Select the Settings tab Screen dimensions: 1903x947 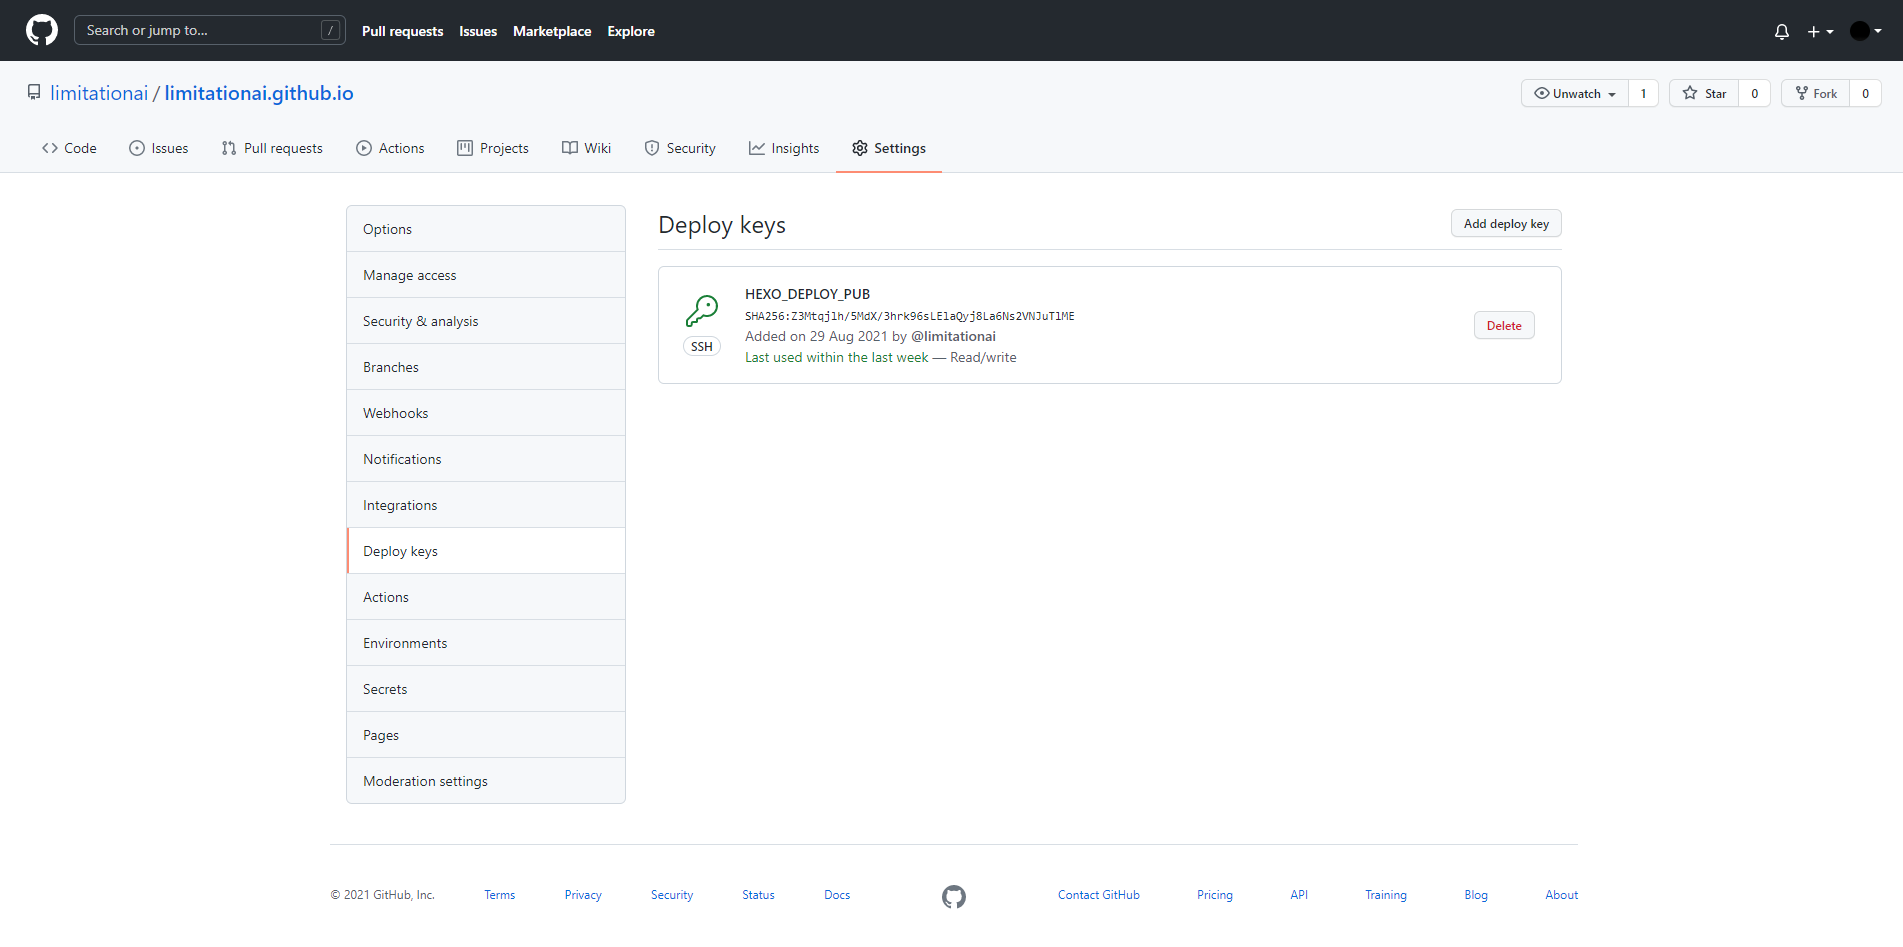[x=889, y=148]
